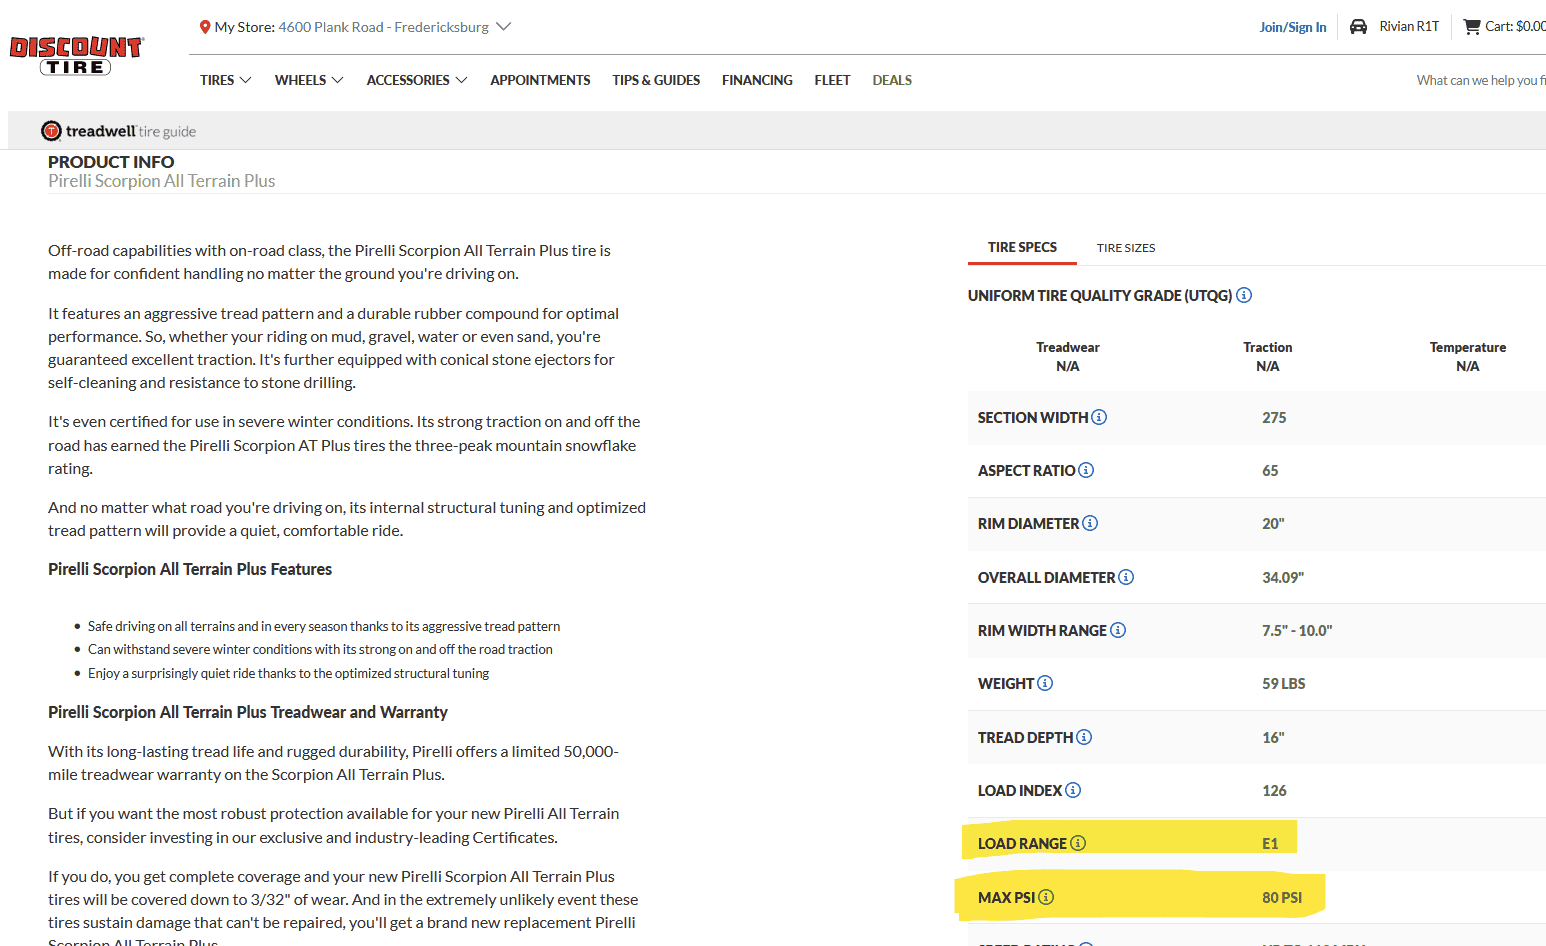This screenshot has width=1546, height=946.
Task: Click the red store location pin icon
Action: point(205,27)
